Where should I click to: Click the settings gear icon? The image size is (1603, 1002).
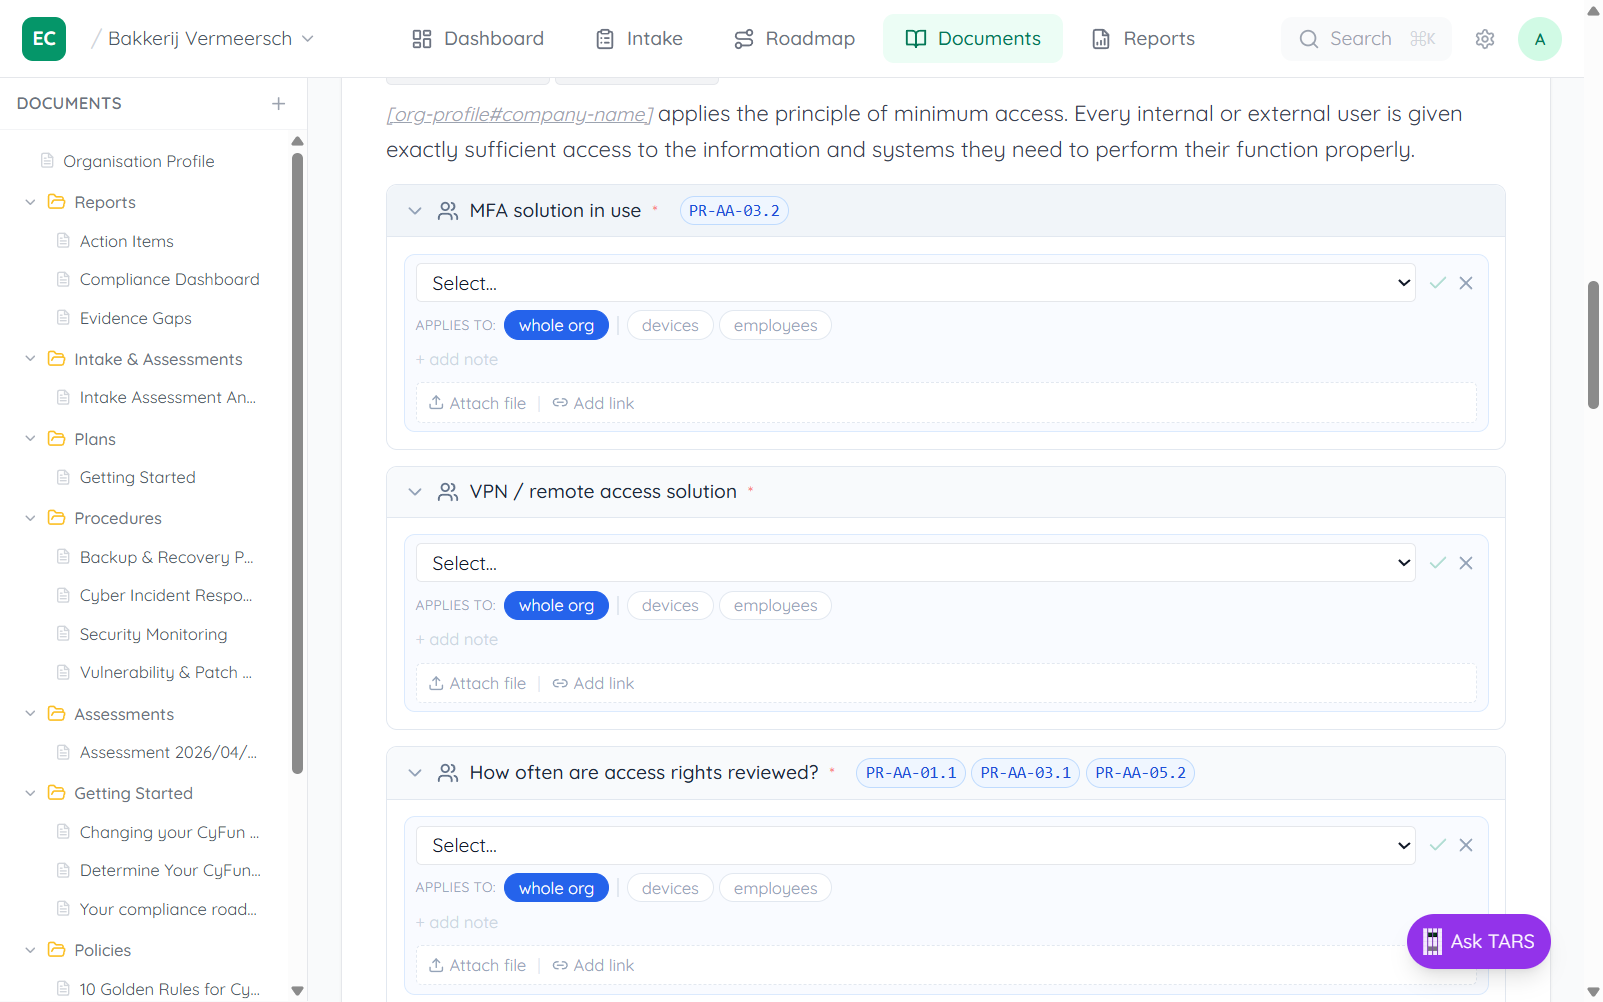[1485, 38]
